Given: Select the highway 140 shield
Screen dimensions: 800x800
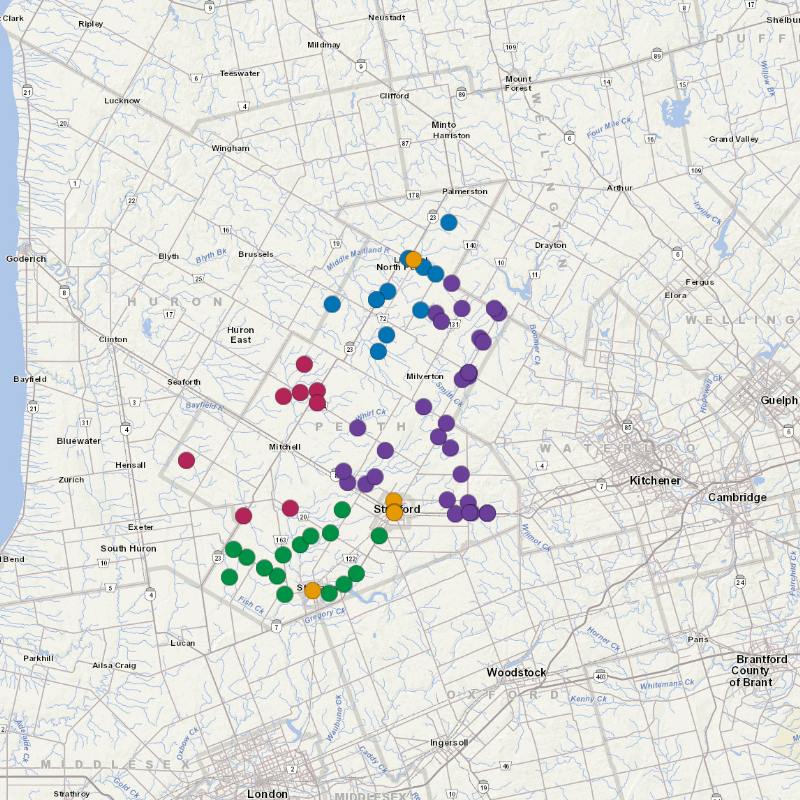Looking at the screenshot, I should click(x=470, y=245).
